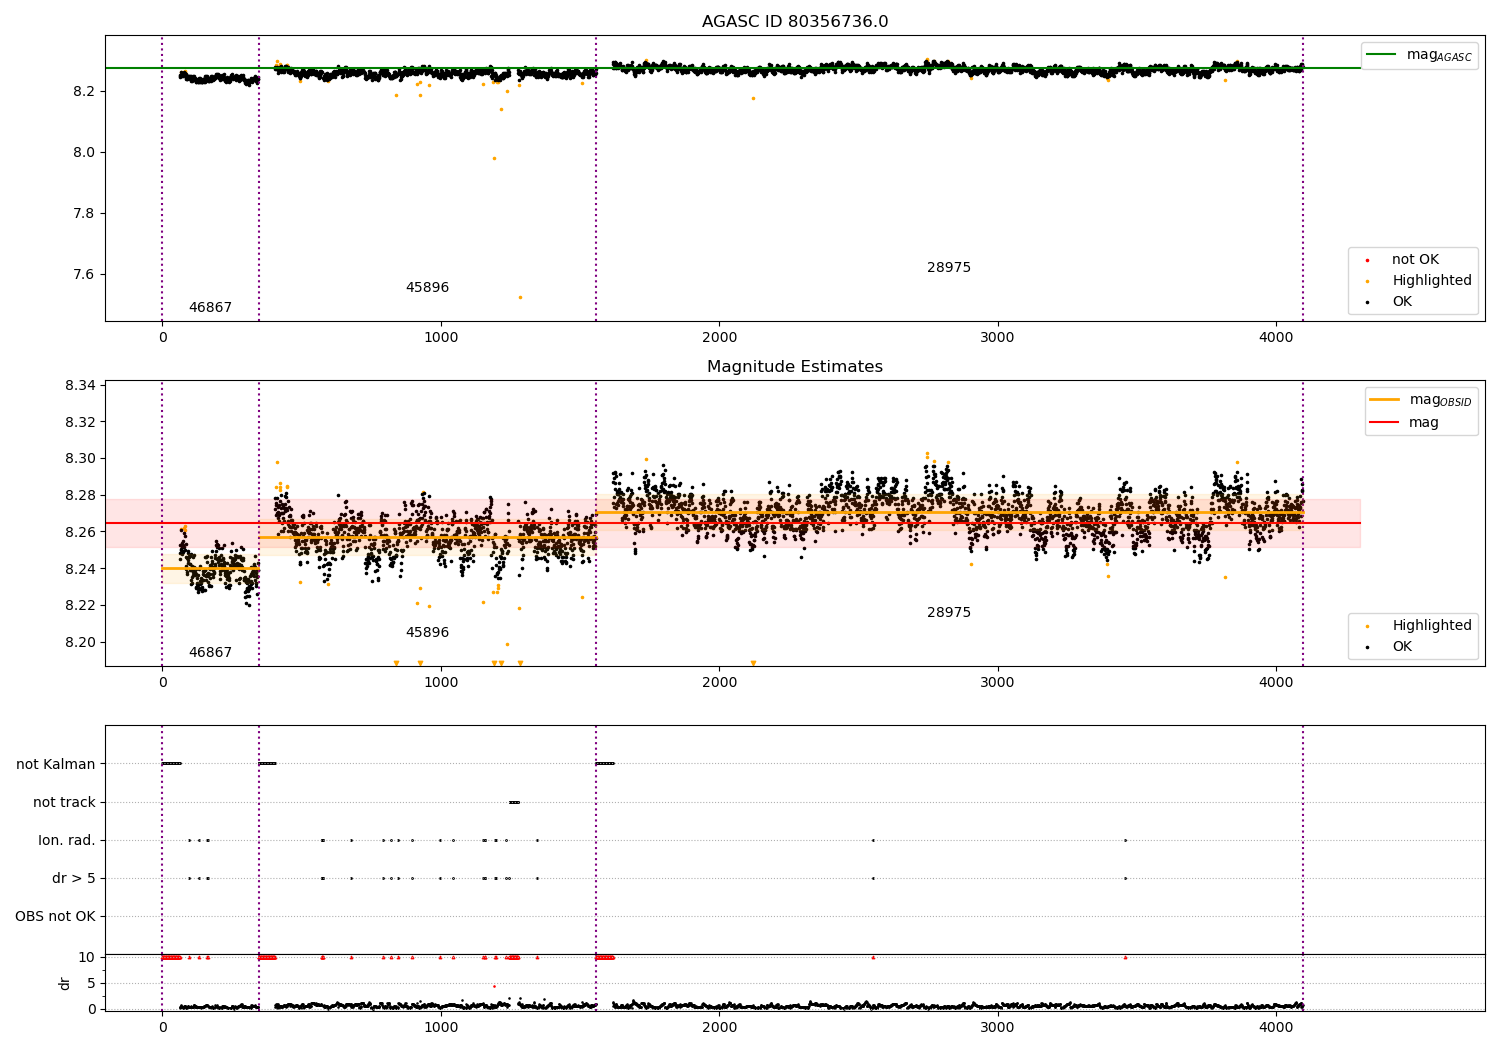Screen dimensions: 1500x1050
Task: Click x-tick '4000' under the middle plot
Action: (1276, 683)
